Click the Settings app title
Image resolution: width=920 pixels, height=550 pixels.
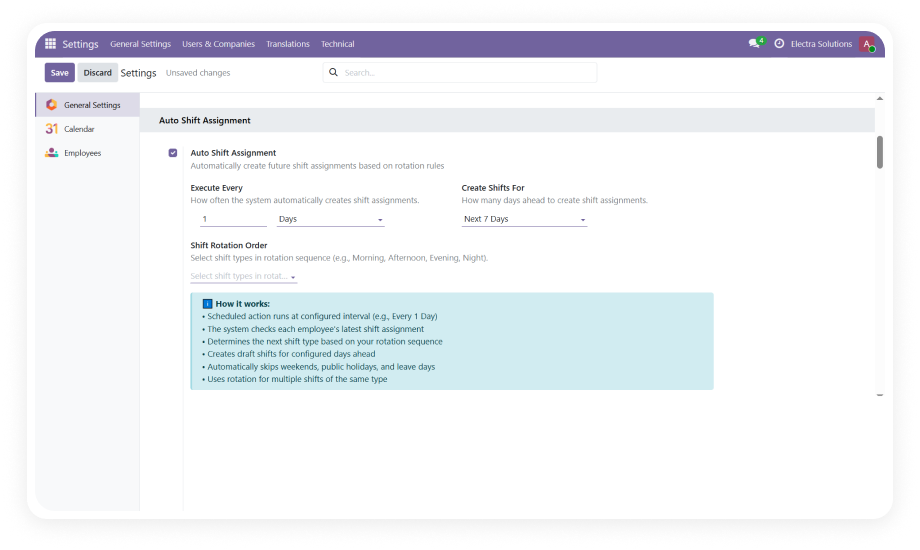80,44
